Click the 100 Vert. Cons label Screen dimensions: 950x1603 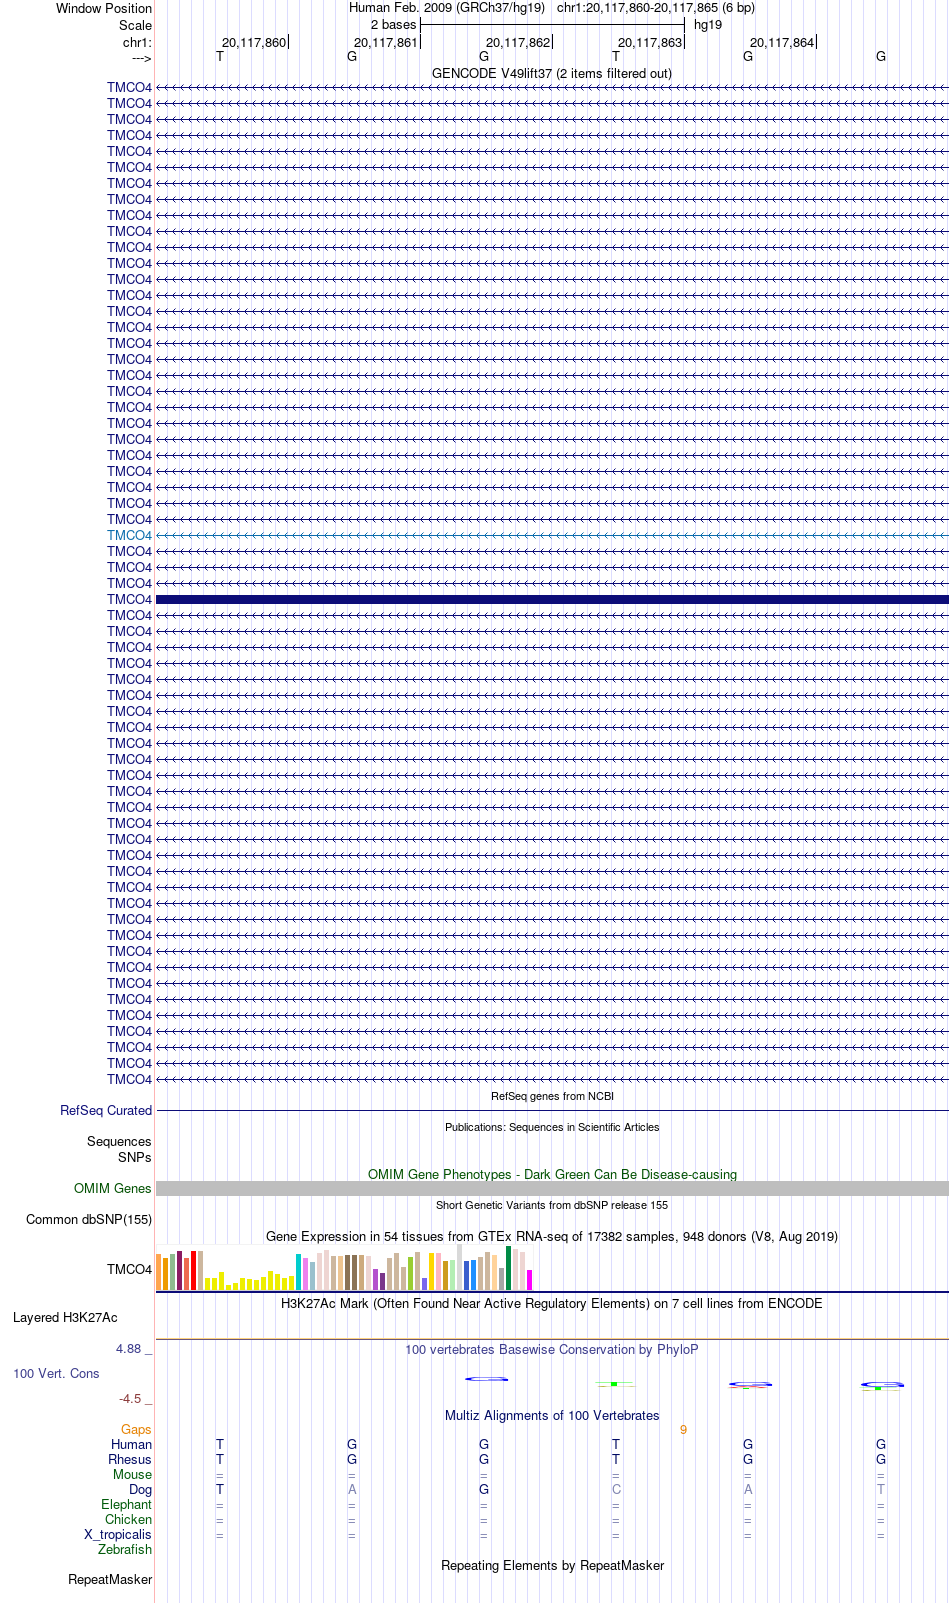[56, 1373]
